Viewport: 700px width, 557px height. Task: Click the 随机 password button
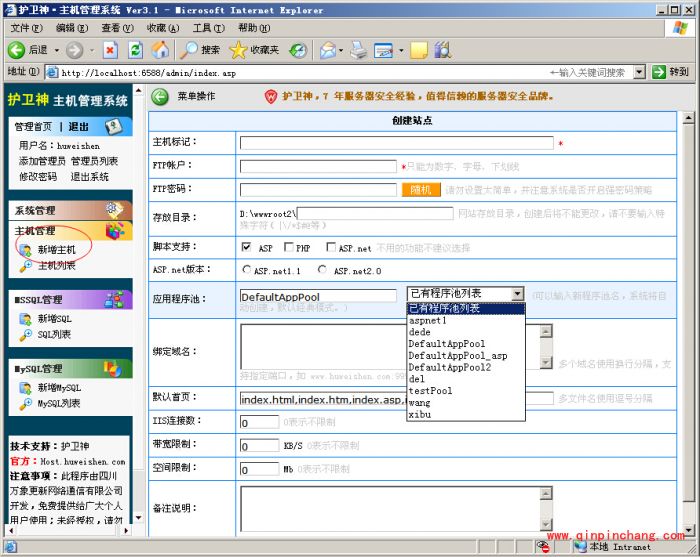421,190
